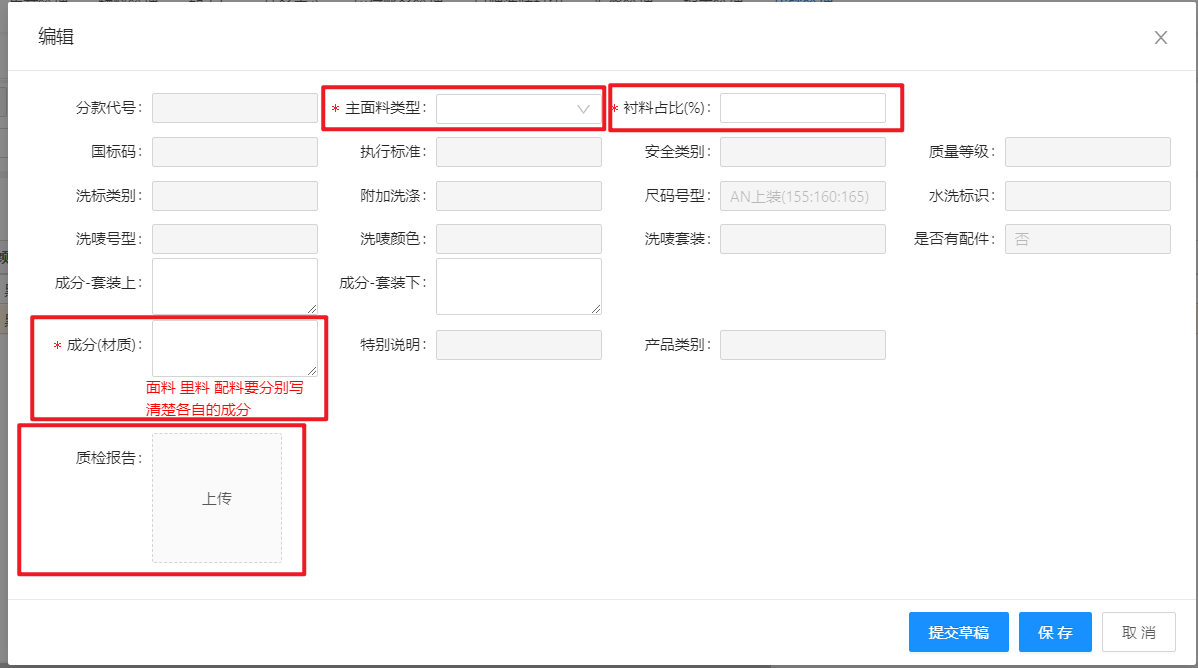Image resolution: width=1198 pixels, height=668 pixels.
Task: Click the 产品类别 field
Action: (x=802, y=345)
